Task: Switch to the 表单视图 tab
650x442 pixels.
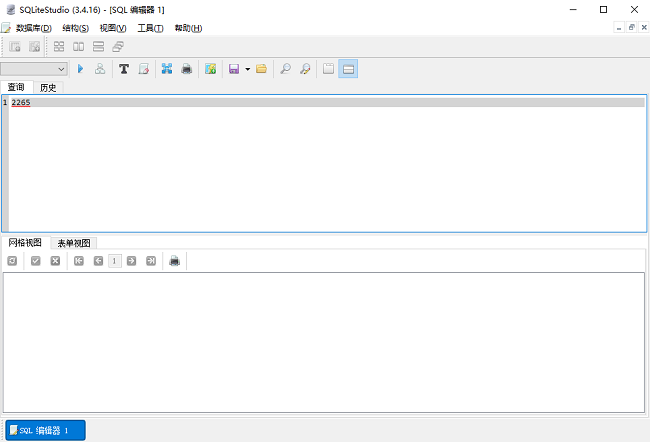Action: point(73,243)
